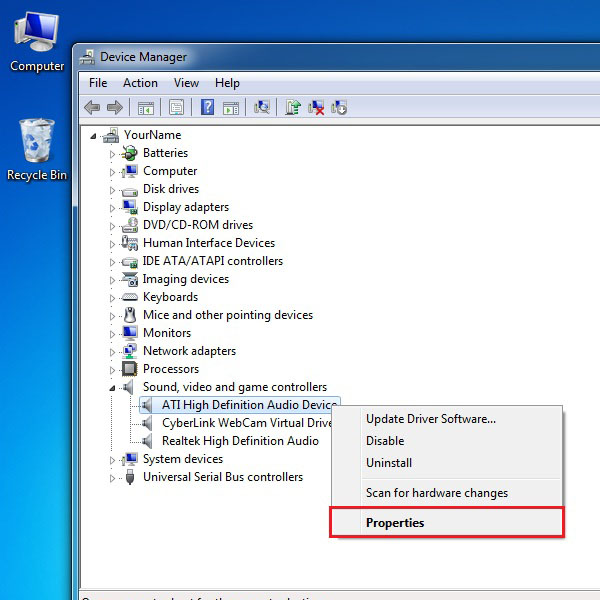Choose Scan for hardware changes in context menu
600x600 pixels.
(x=447, y=493)
